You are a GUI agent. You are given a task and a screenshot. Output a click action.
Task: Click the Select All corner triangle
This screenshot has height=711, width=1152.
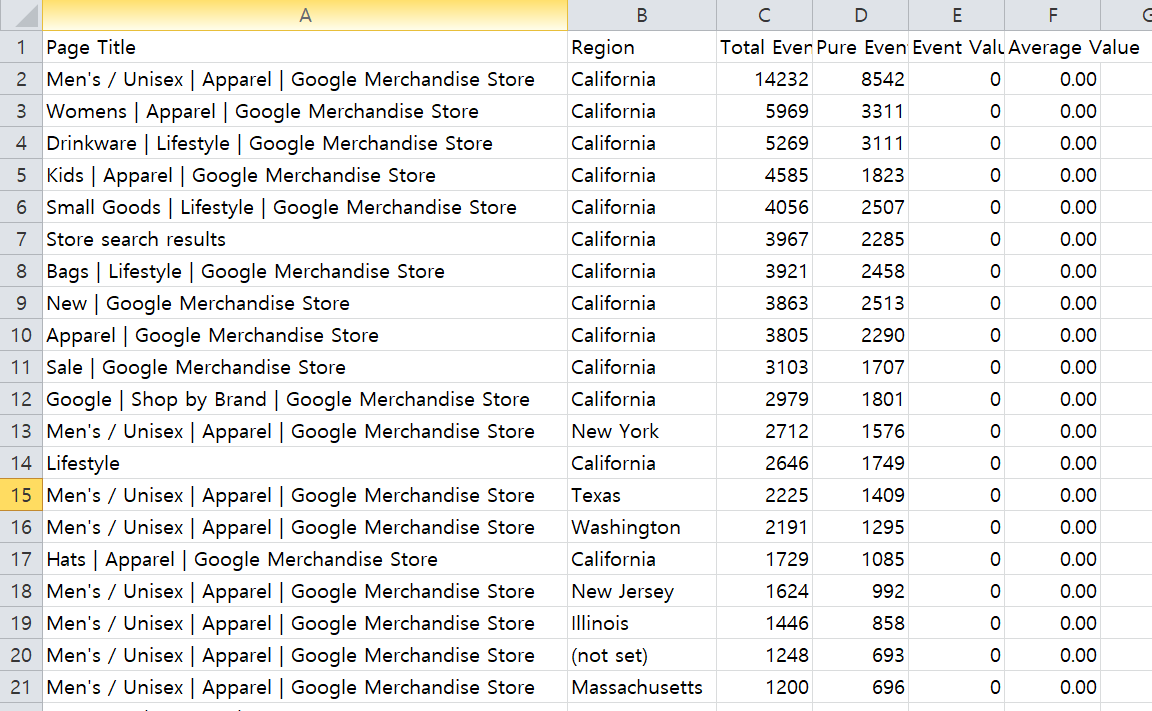click(x=22, y=15)
